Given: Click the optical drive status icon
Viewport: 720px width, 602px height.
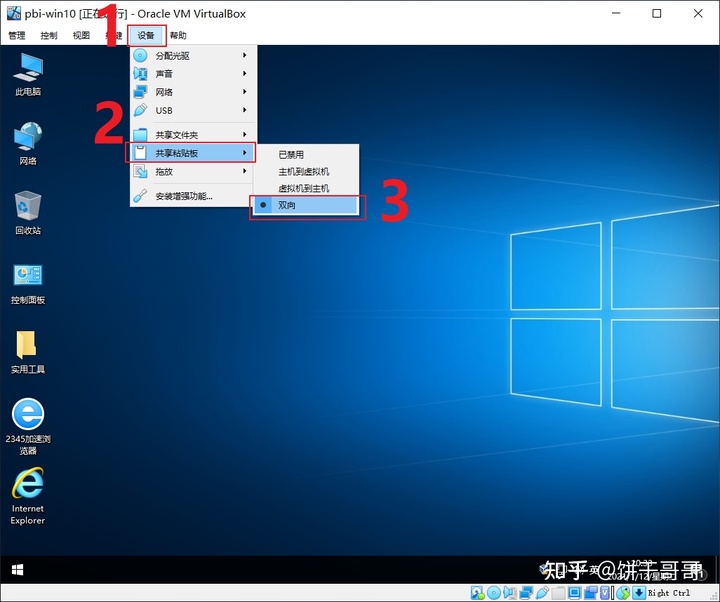Looking at the screenshot, I should point(494,593).
